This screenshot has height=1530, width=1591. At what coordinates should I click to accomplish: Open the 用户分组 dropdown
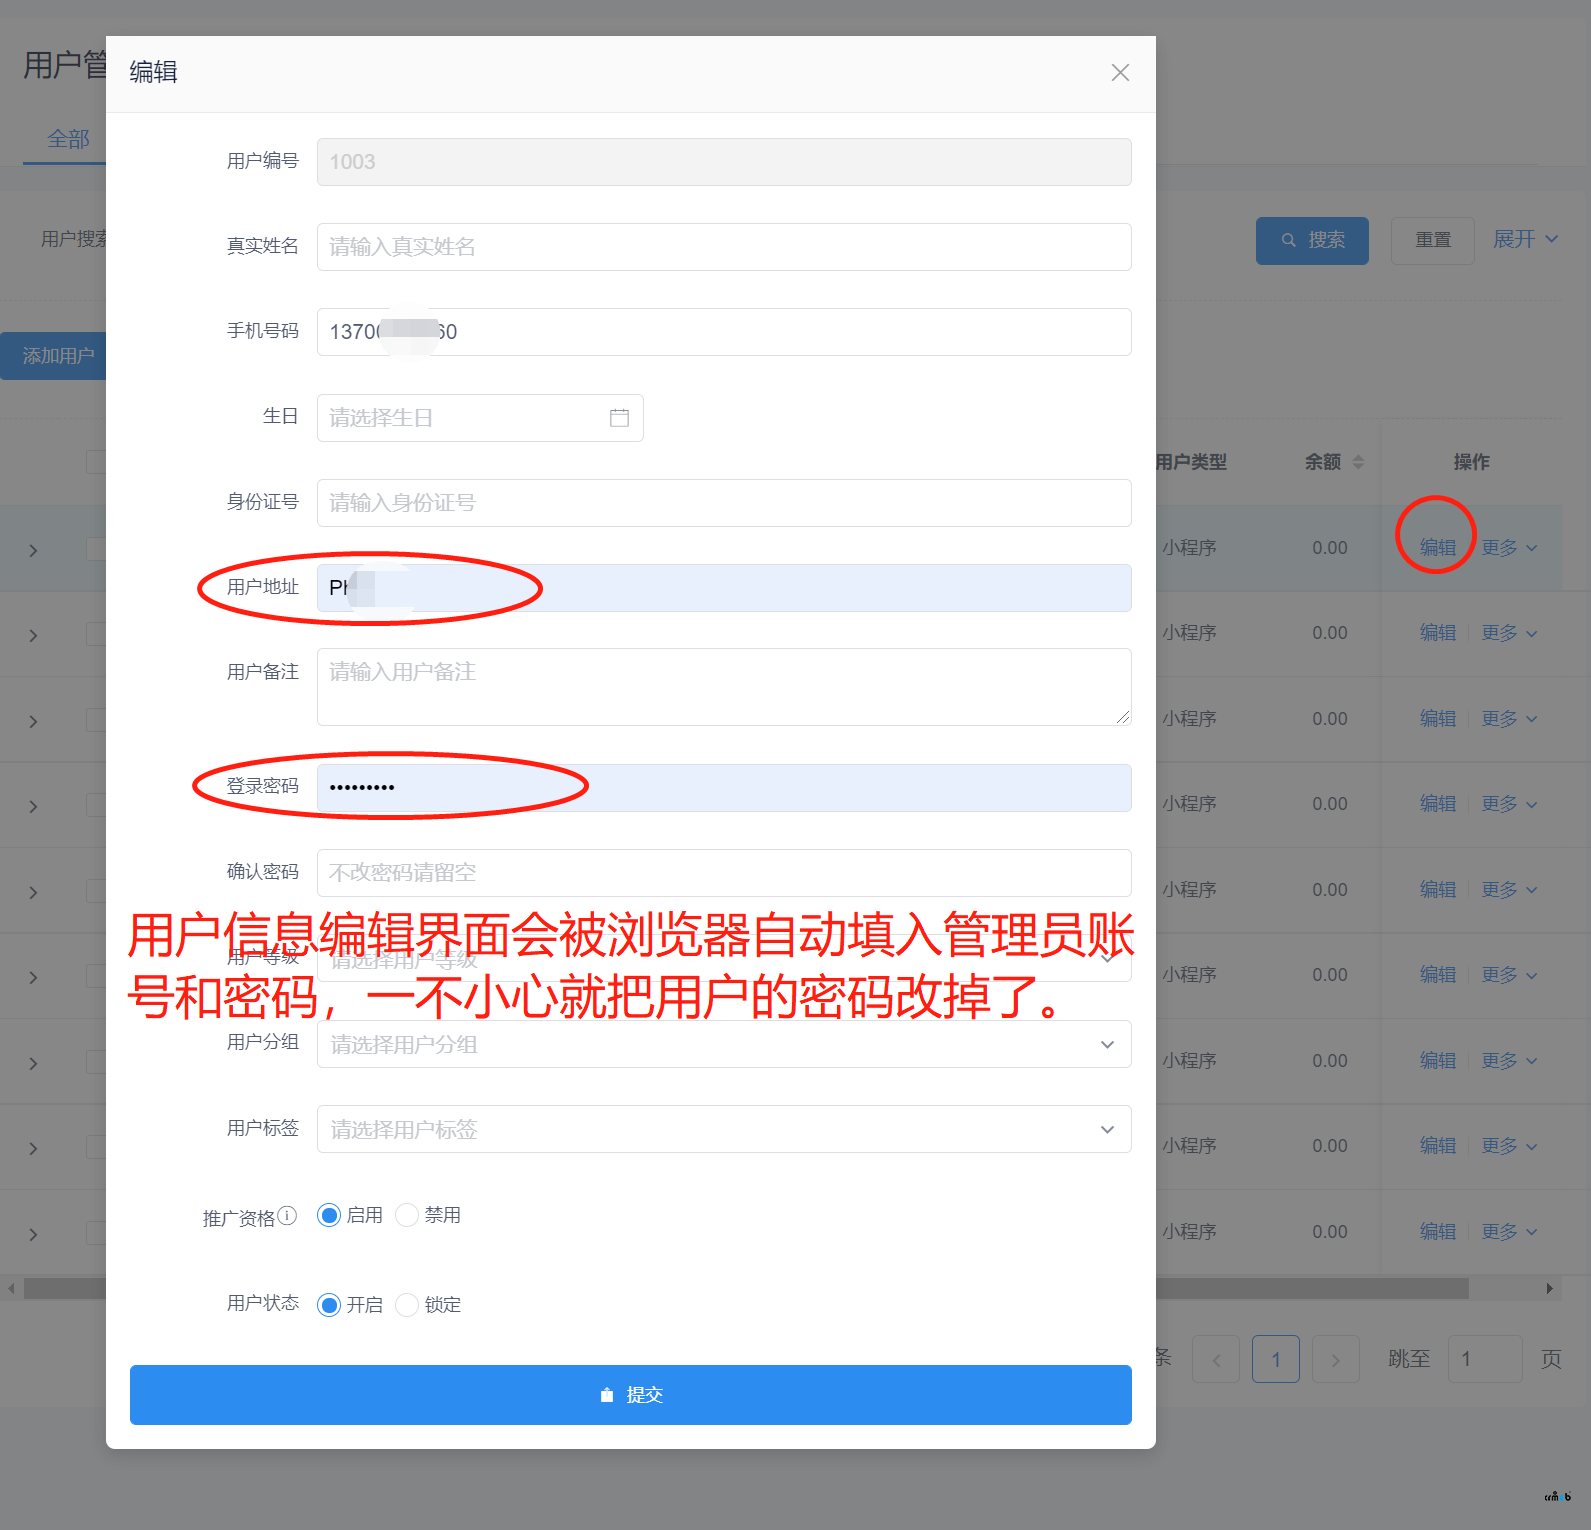(724, 1044)
